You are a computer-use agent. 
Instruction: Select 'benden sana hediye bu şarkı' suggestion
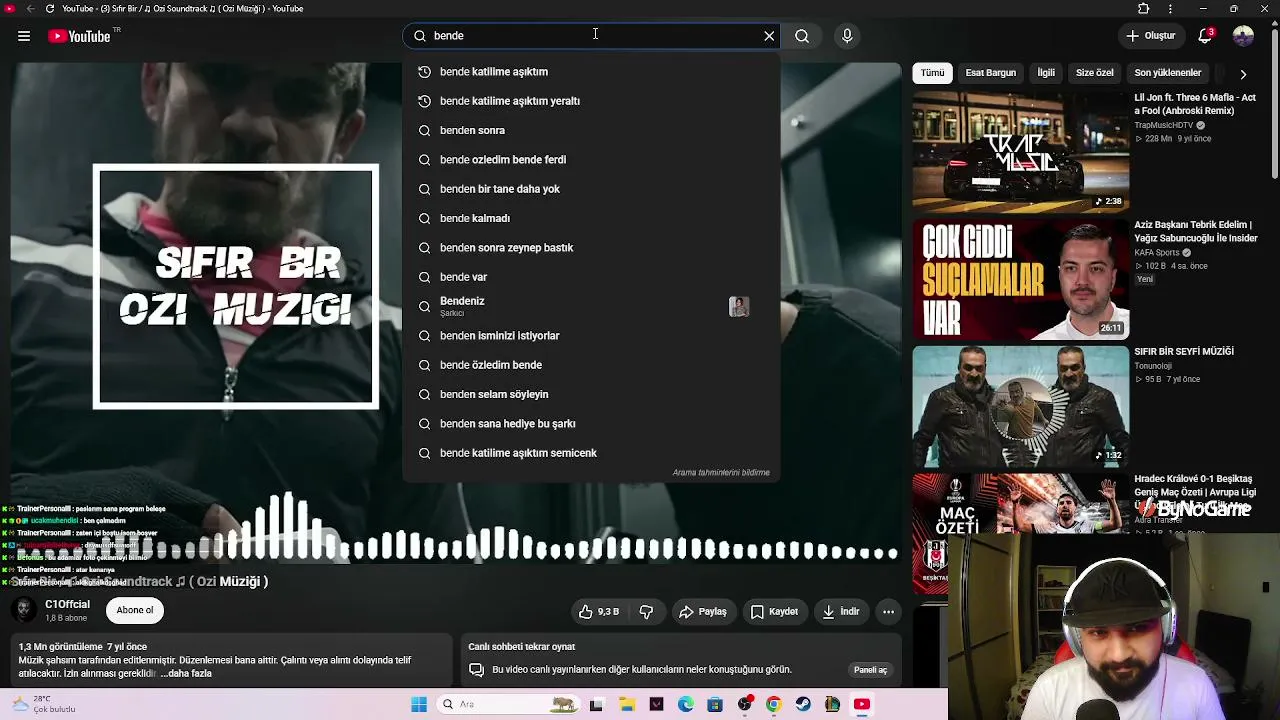tap(591, 424)
